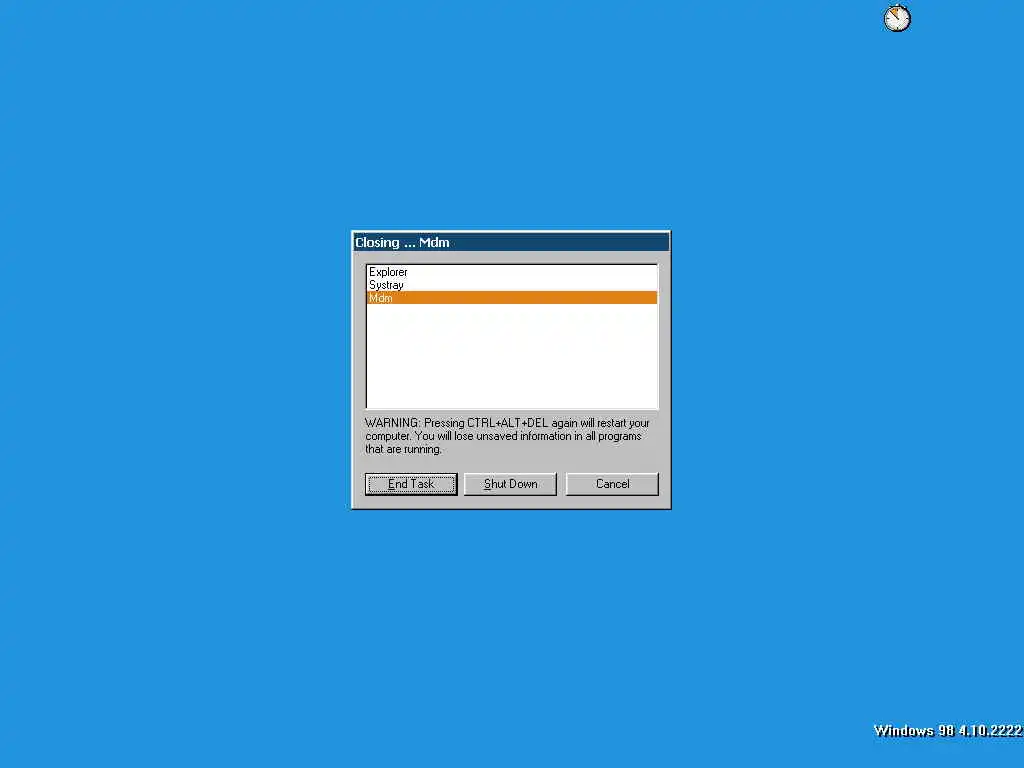Click the Shut Down button
Viewport: 1024px width, 768px height.
[x=510, y=484]
